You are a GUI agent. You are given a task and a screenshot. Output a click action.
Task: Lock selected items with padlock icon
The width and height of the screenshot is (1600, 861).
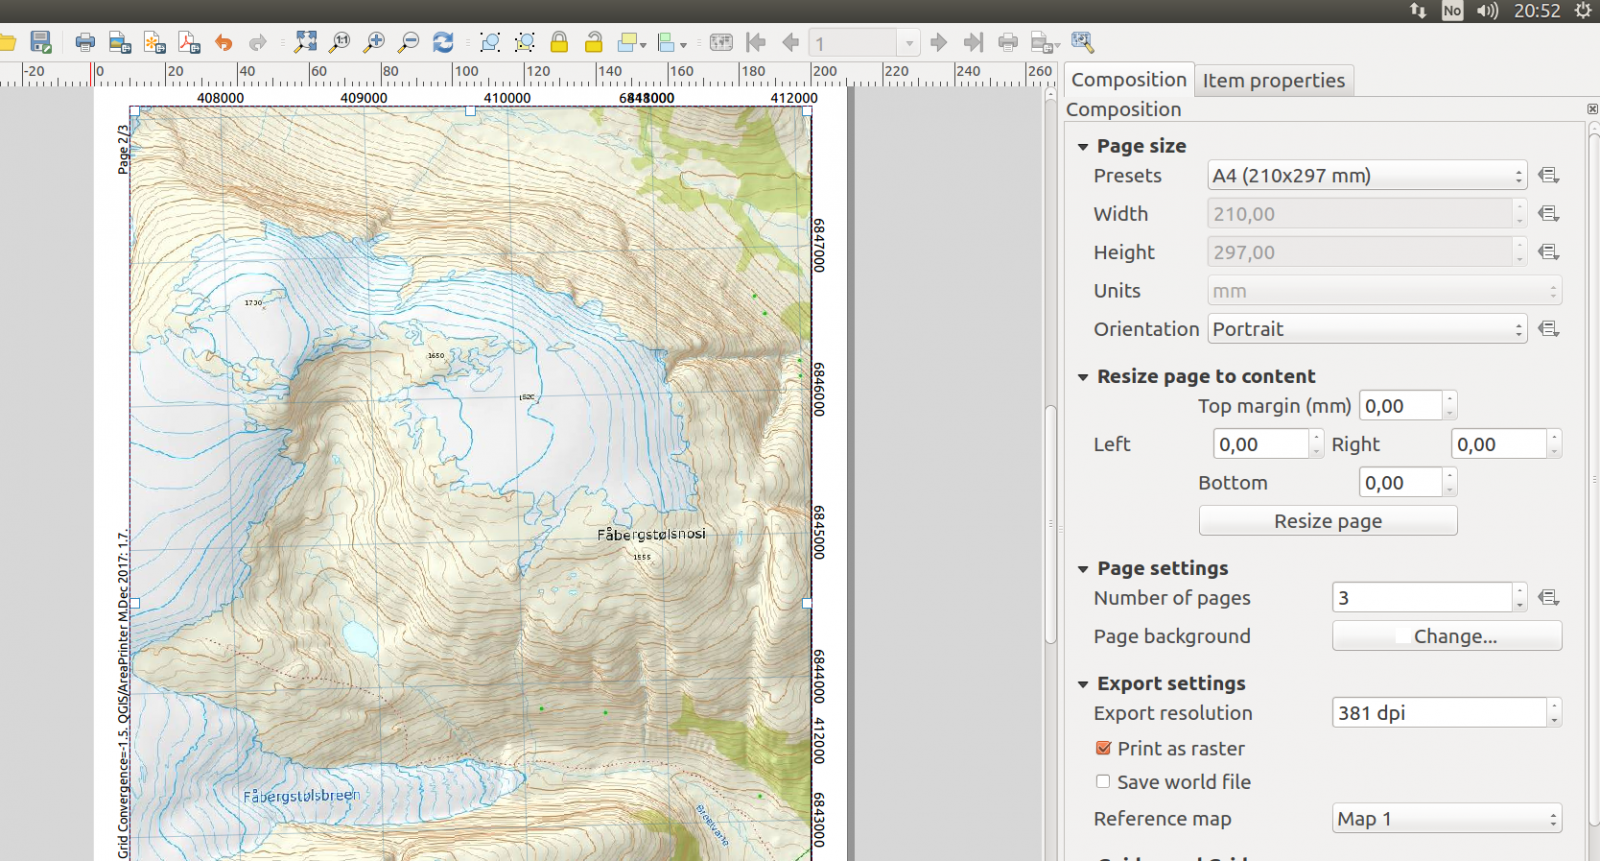(x=559, y=42)
